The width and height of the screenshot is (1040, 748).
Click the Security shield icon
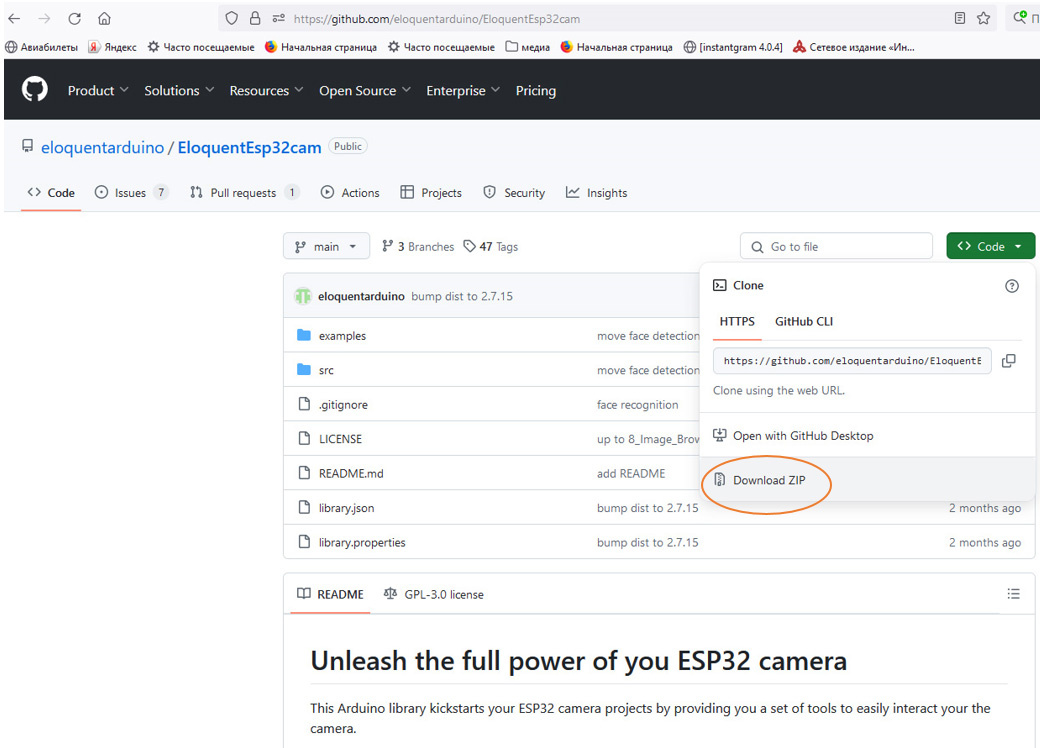pos(488,192)
